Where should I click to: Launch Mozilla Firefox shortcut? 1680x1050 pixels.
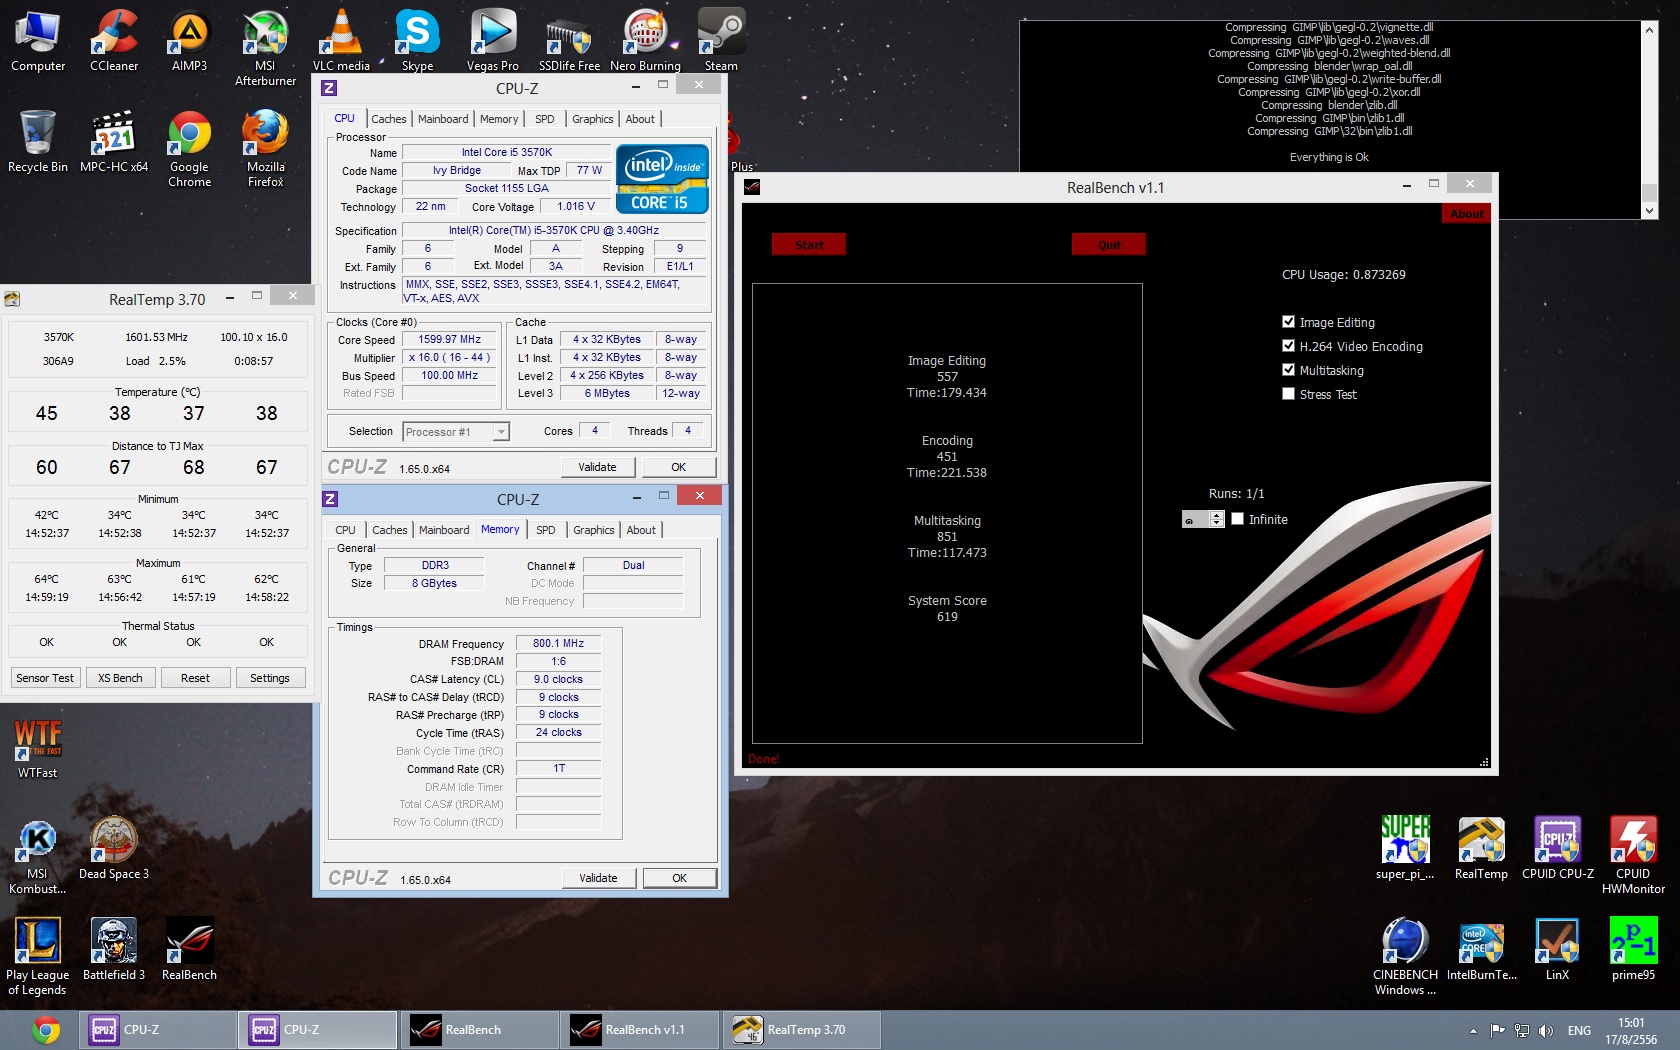tap(265, 149)
